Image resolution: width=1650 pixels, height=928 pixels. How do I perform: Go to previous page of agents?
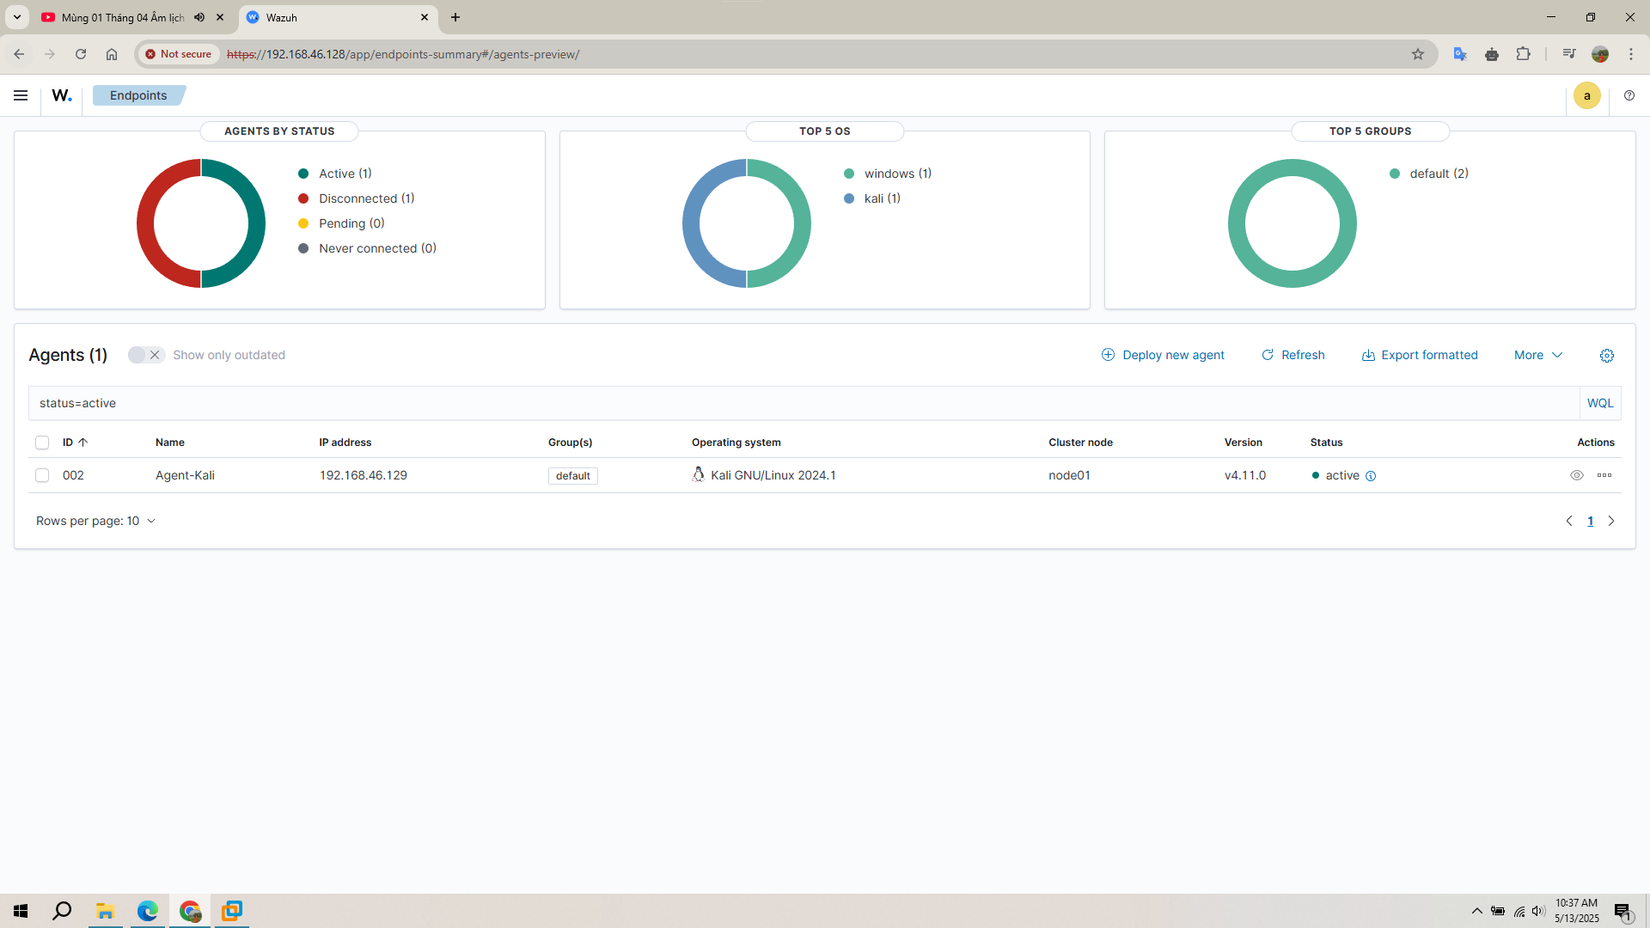coord(1569,521)
